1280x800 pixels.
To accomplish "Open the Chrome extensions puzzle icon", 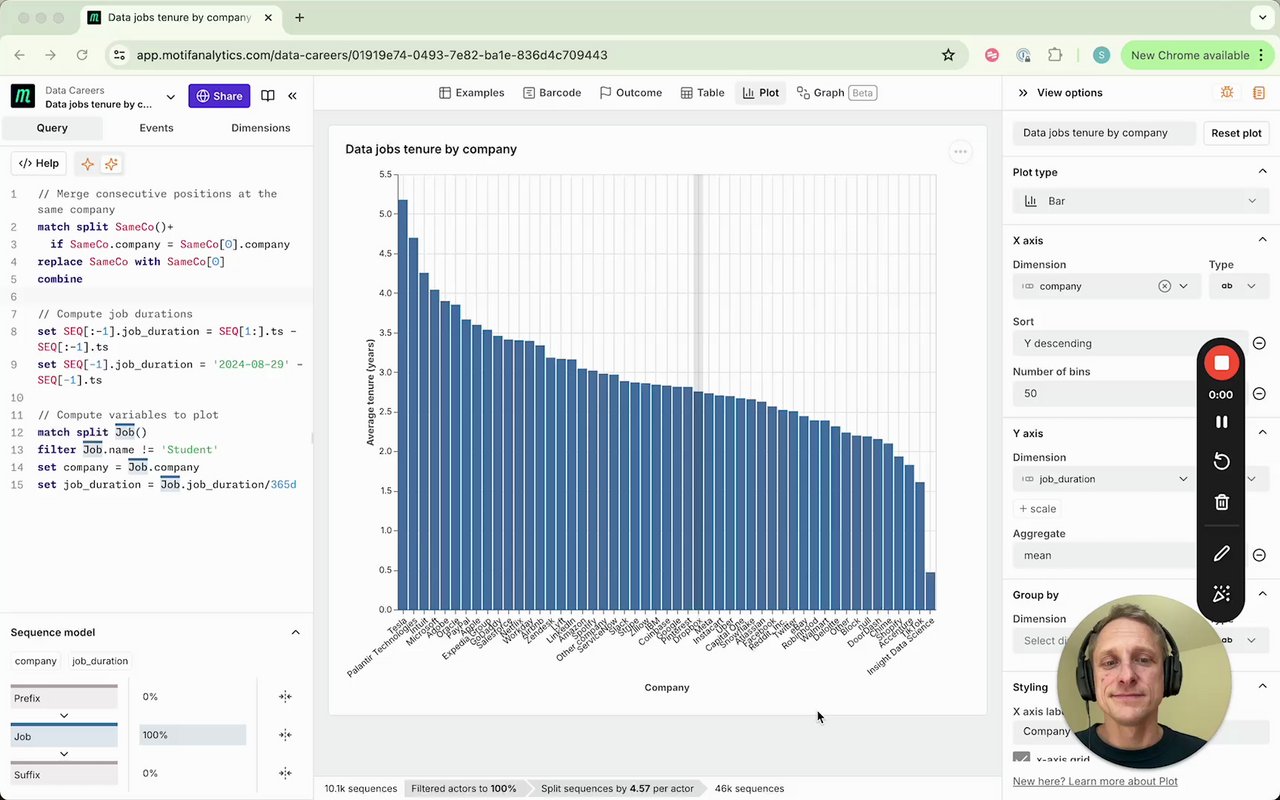I will 1055,55.
